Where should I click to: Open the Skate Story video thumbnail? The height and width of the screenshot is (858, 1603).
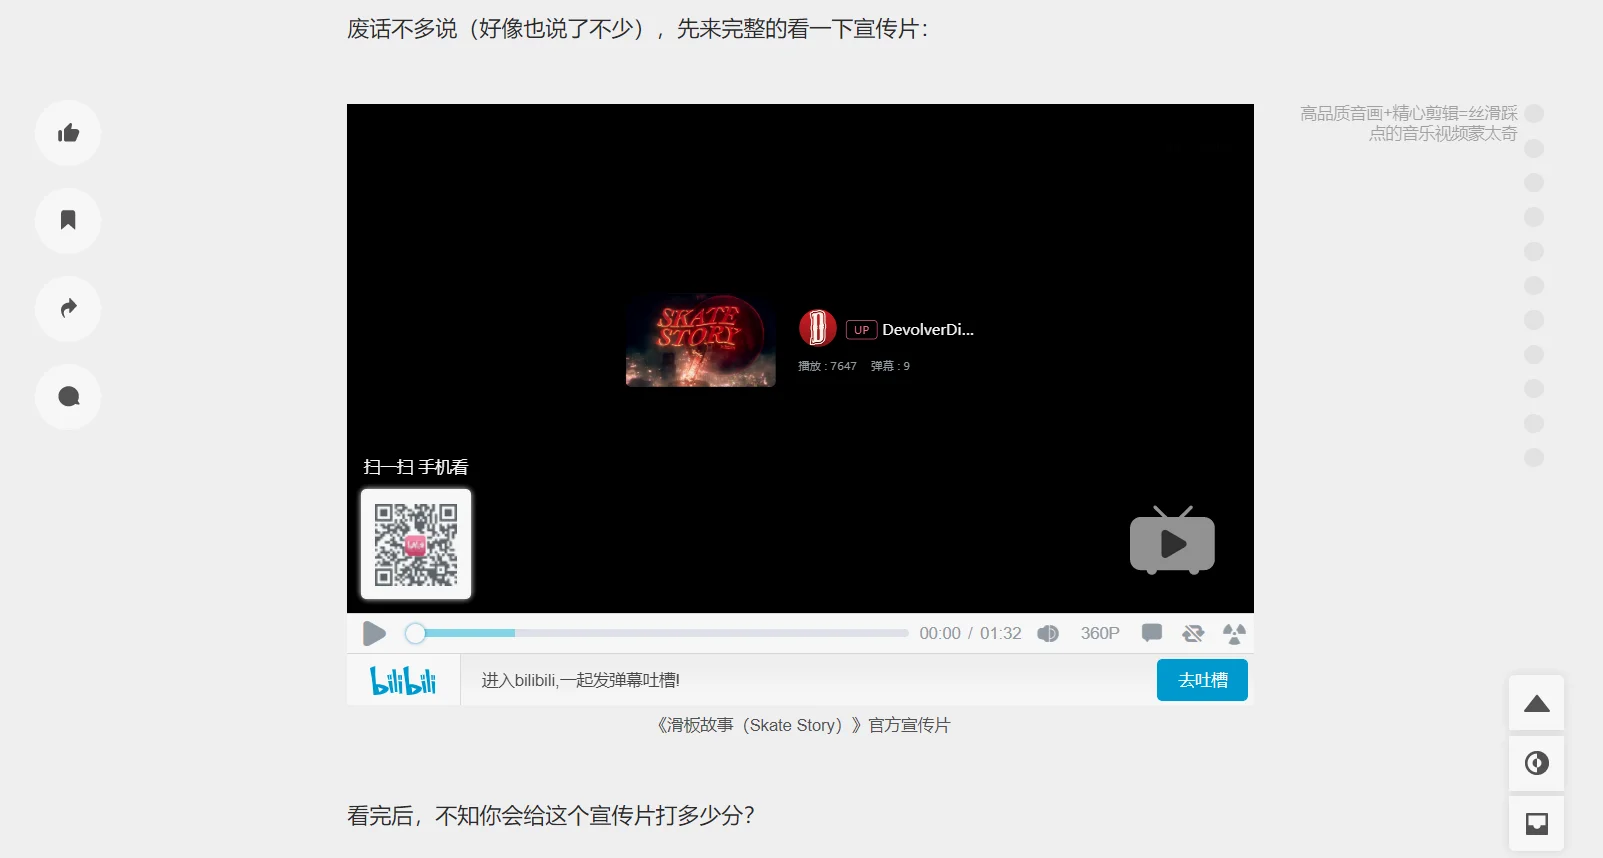(700, 340)
